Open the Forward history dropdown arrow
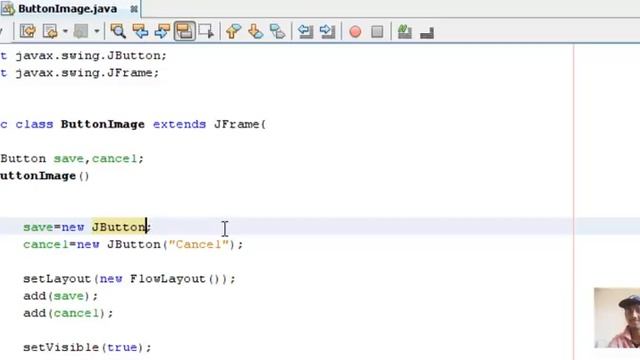 pyautogui.click(x=97, y=31)
